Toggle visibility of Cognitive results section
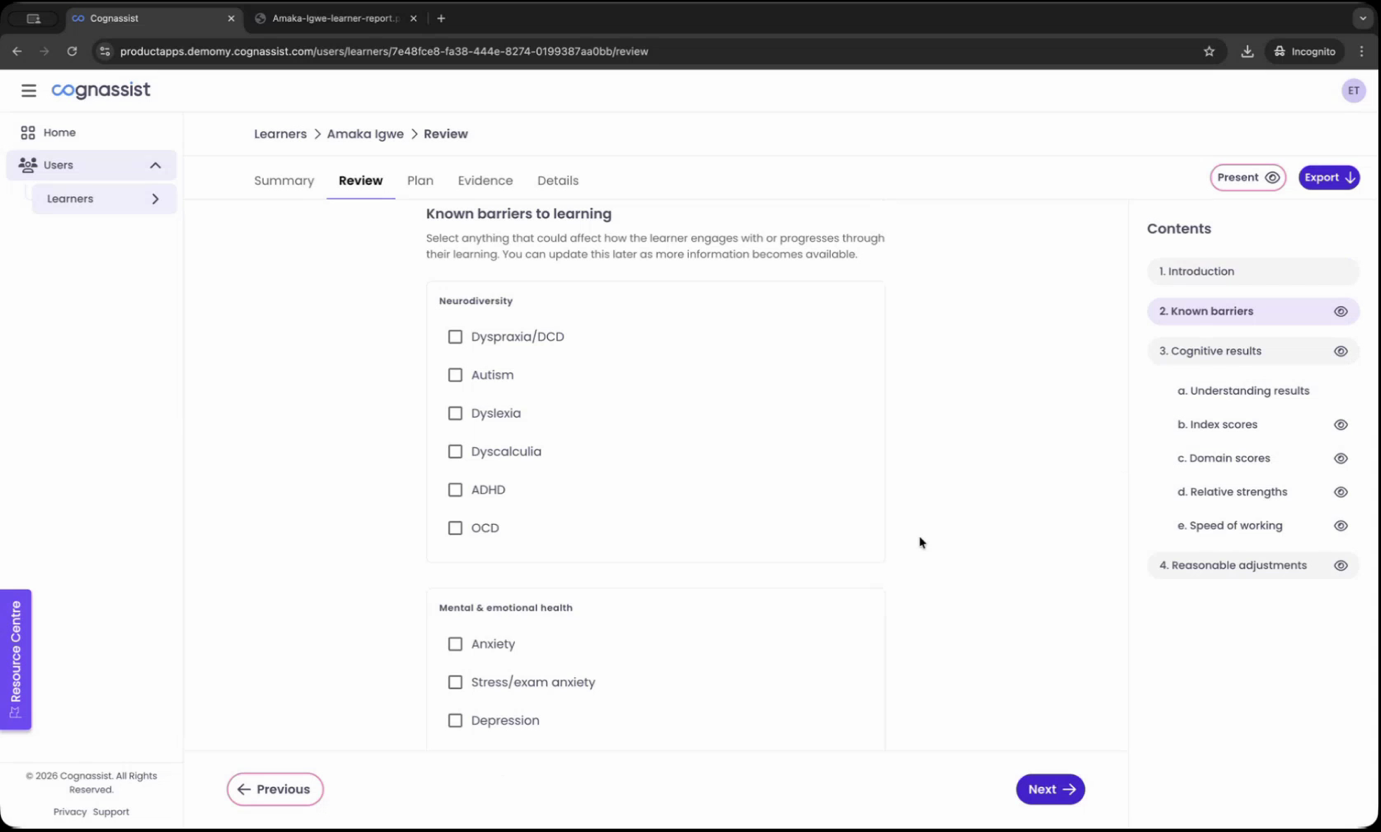This screenshot has height=832, width=1381. click(1341, 352)
